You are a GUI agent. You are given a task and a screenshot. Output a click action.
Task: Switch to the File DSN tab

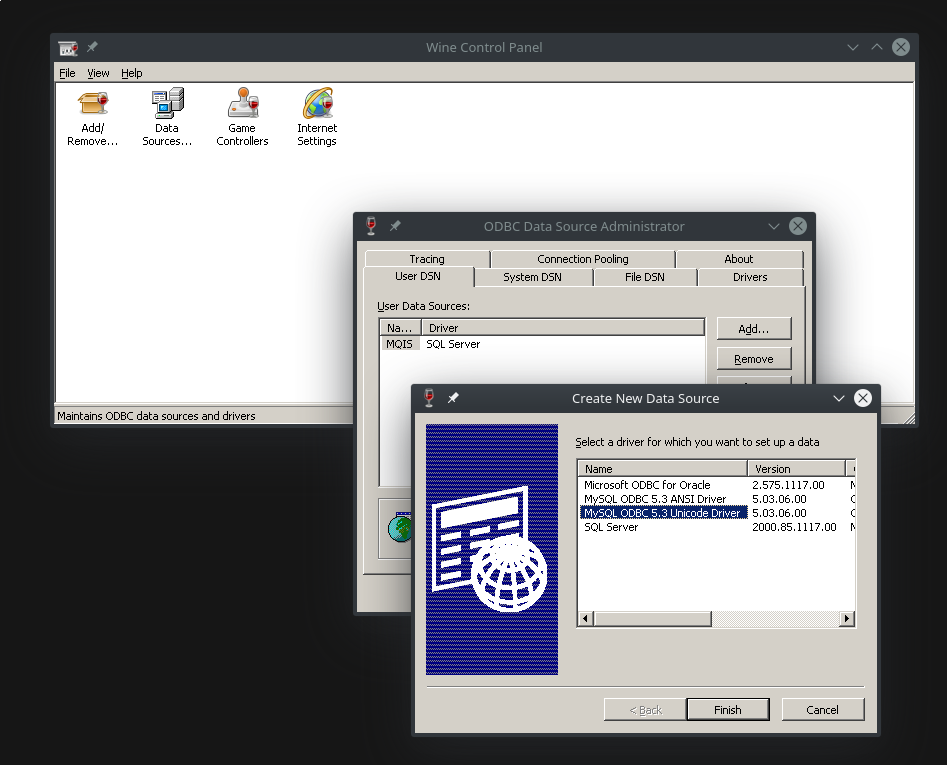tap(644, 277)
